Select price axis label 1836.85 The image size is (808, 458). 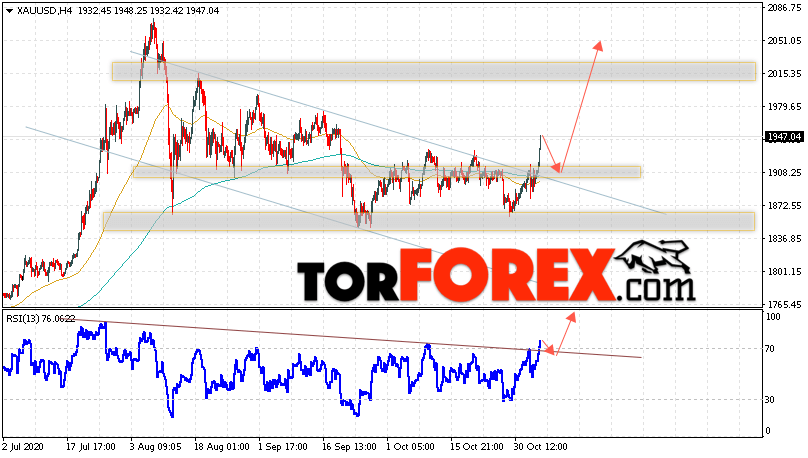click(784, 239)
